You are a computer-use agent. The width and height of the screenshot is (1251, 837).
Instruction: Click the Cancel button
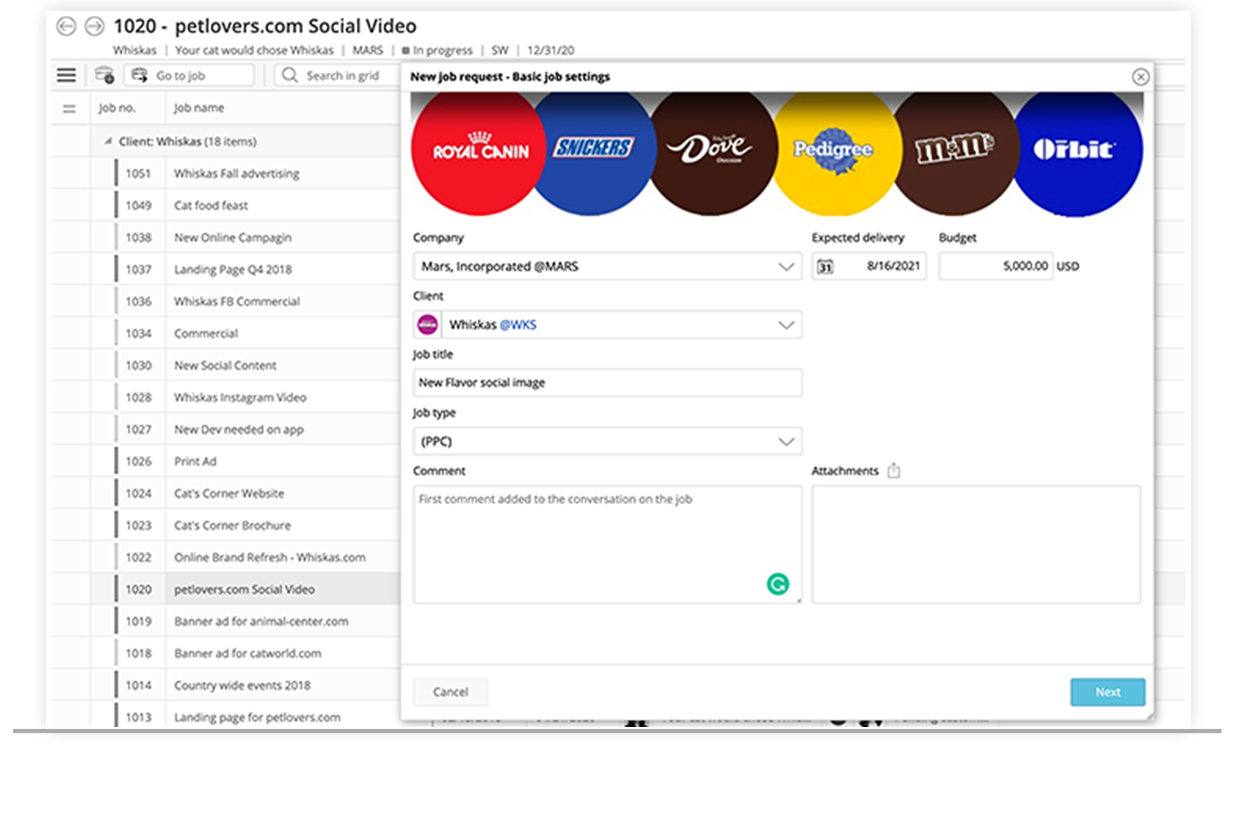click(450, 691)
